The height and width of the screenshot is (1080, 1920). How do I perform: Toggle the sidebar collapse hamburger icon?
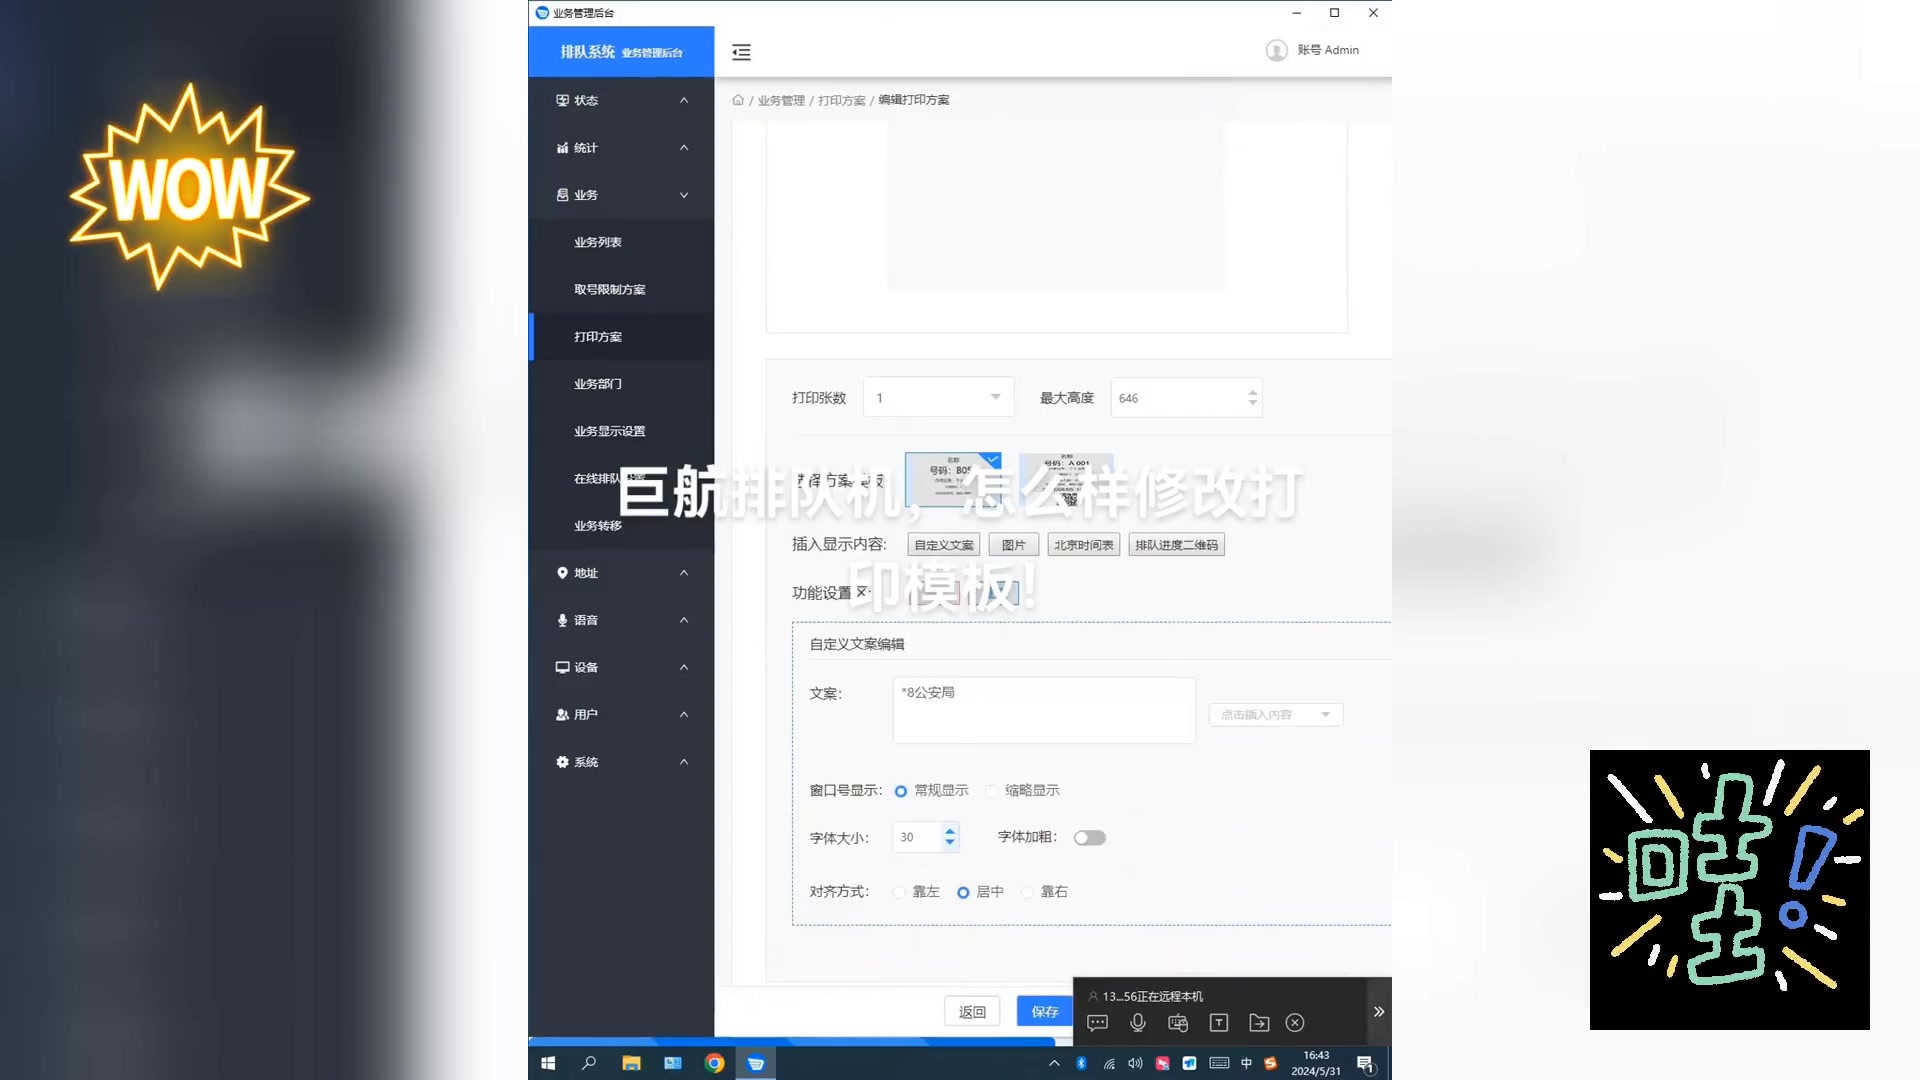pyautogui.click(x=741, y=52)
